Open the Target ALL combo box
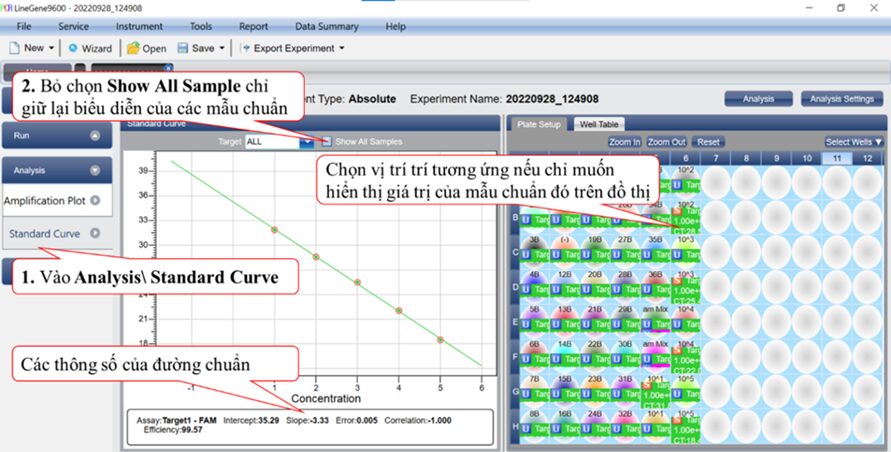This screenshot has width=891, height=452. coord(279,142)
